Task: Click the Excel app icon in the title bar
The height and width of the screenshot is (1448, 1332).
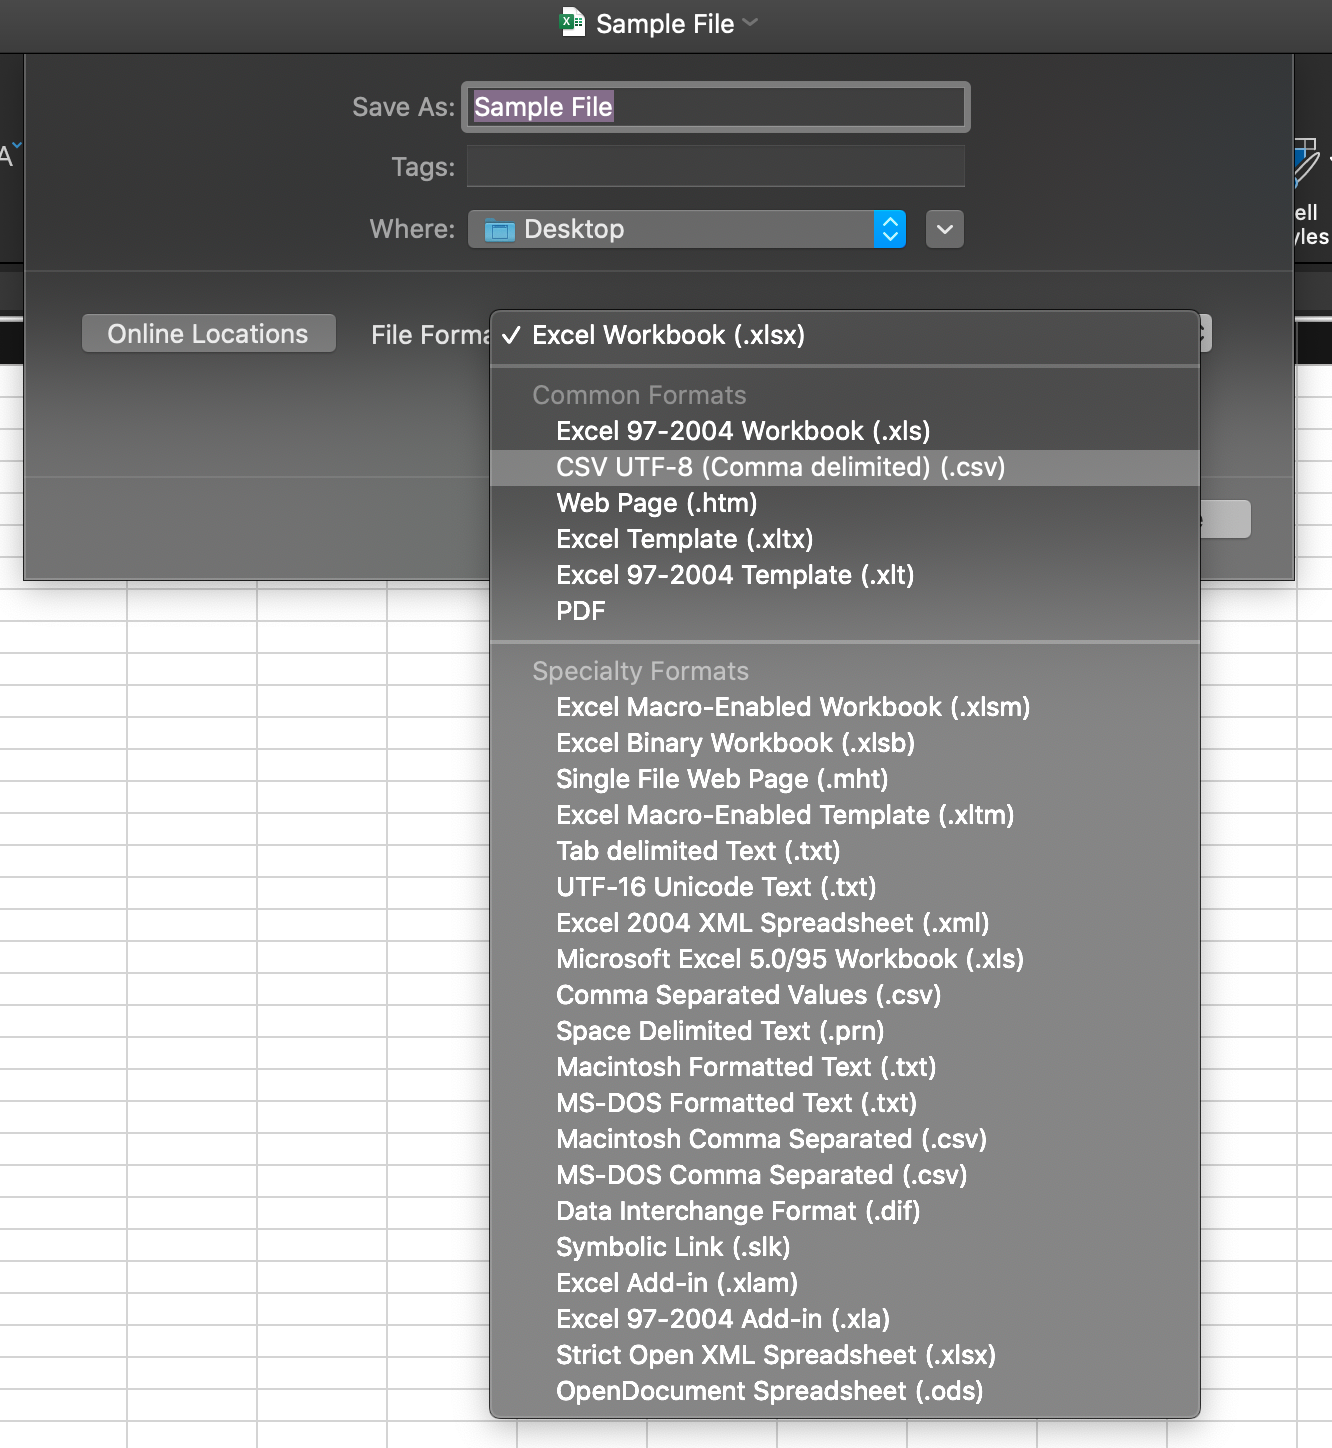Action: (x=570, y=23)
